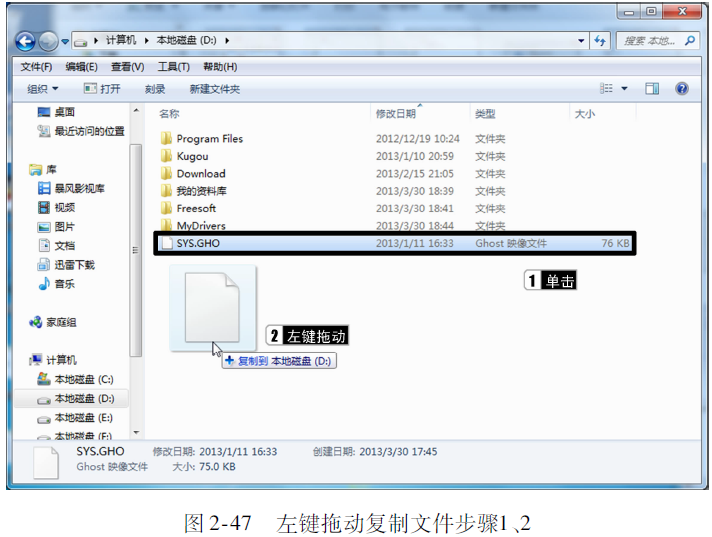Select the 我的资料库 folder icon

pyautogui.click(x=166, y=190)
